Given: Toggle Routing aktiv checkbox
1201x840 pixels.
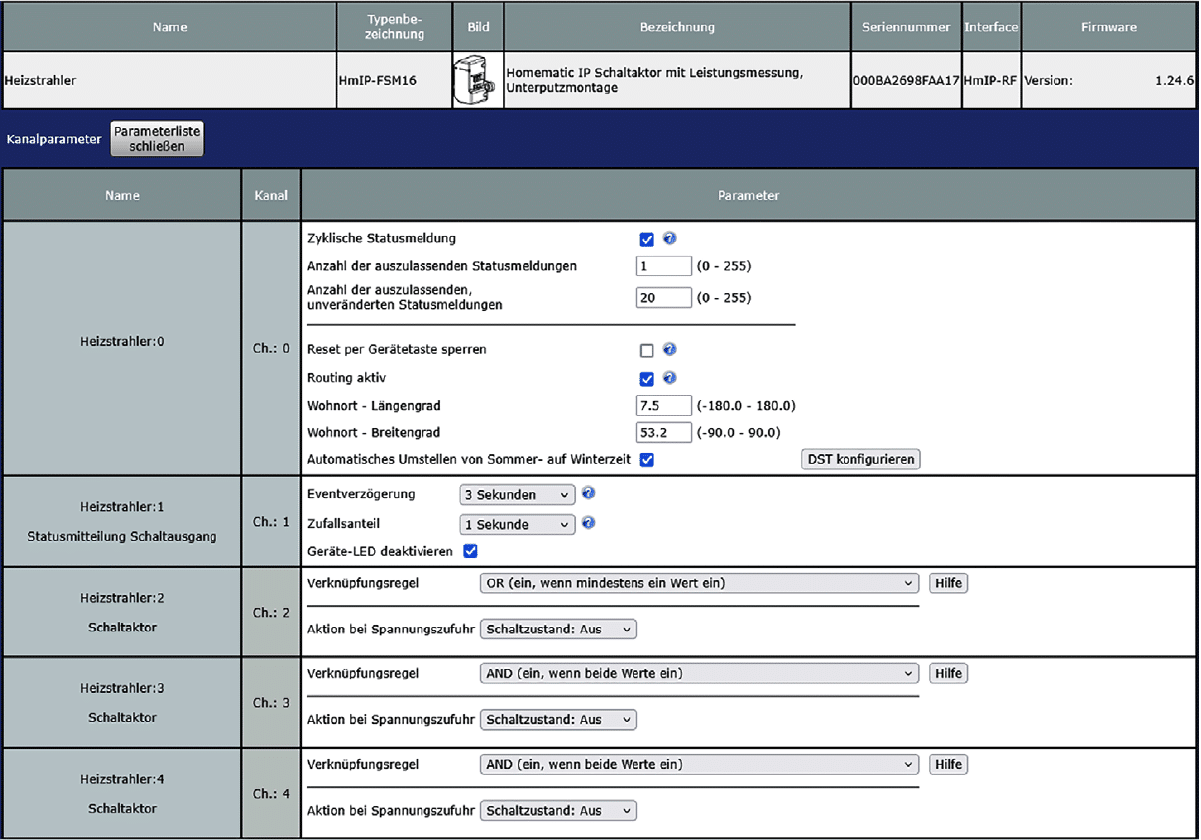Looking at the screenshot, I should tap(646, 379).
